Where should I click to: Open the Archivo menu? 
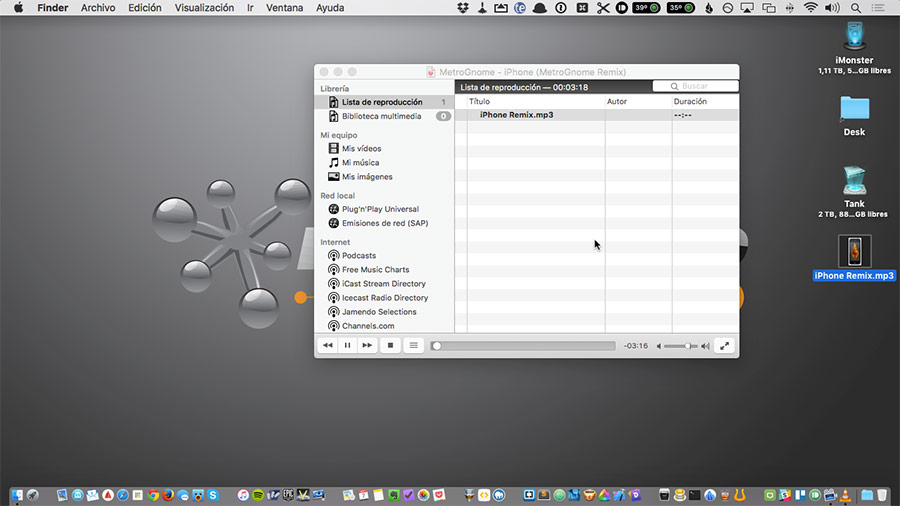(98, 8)
